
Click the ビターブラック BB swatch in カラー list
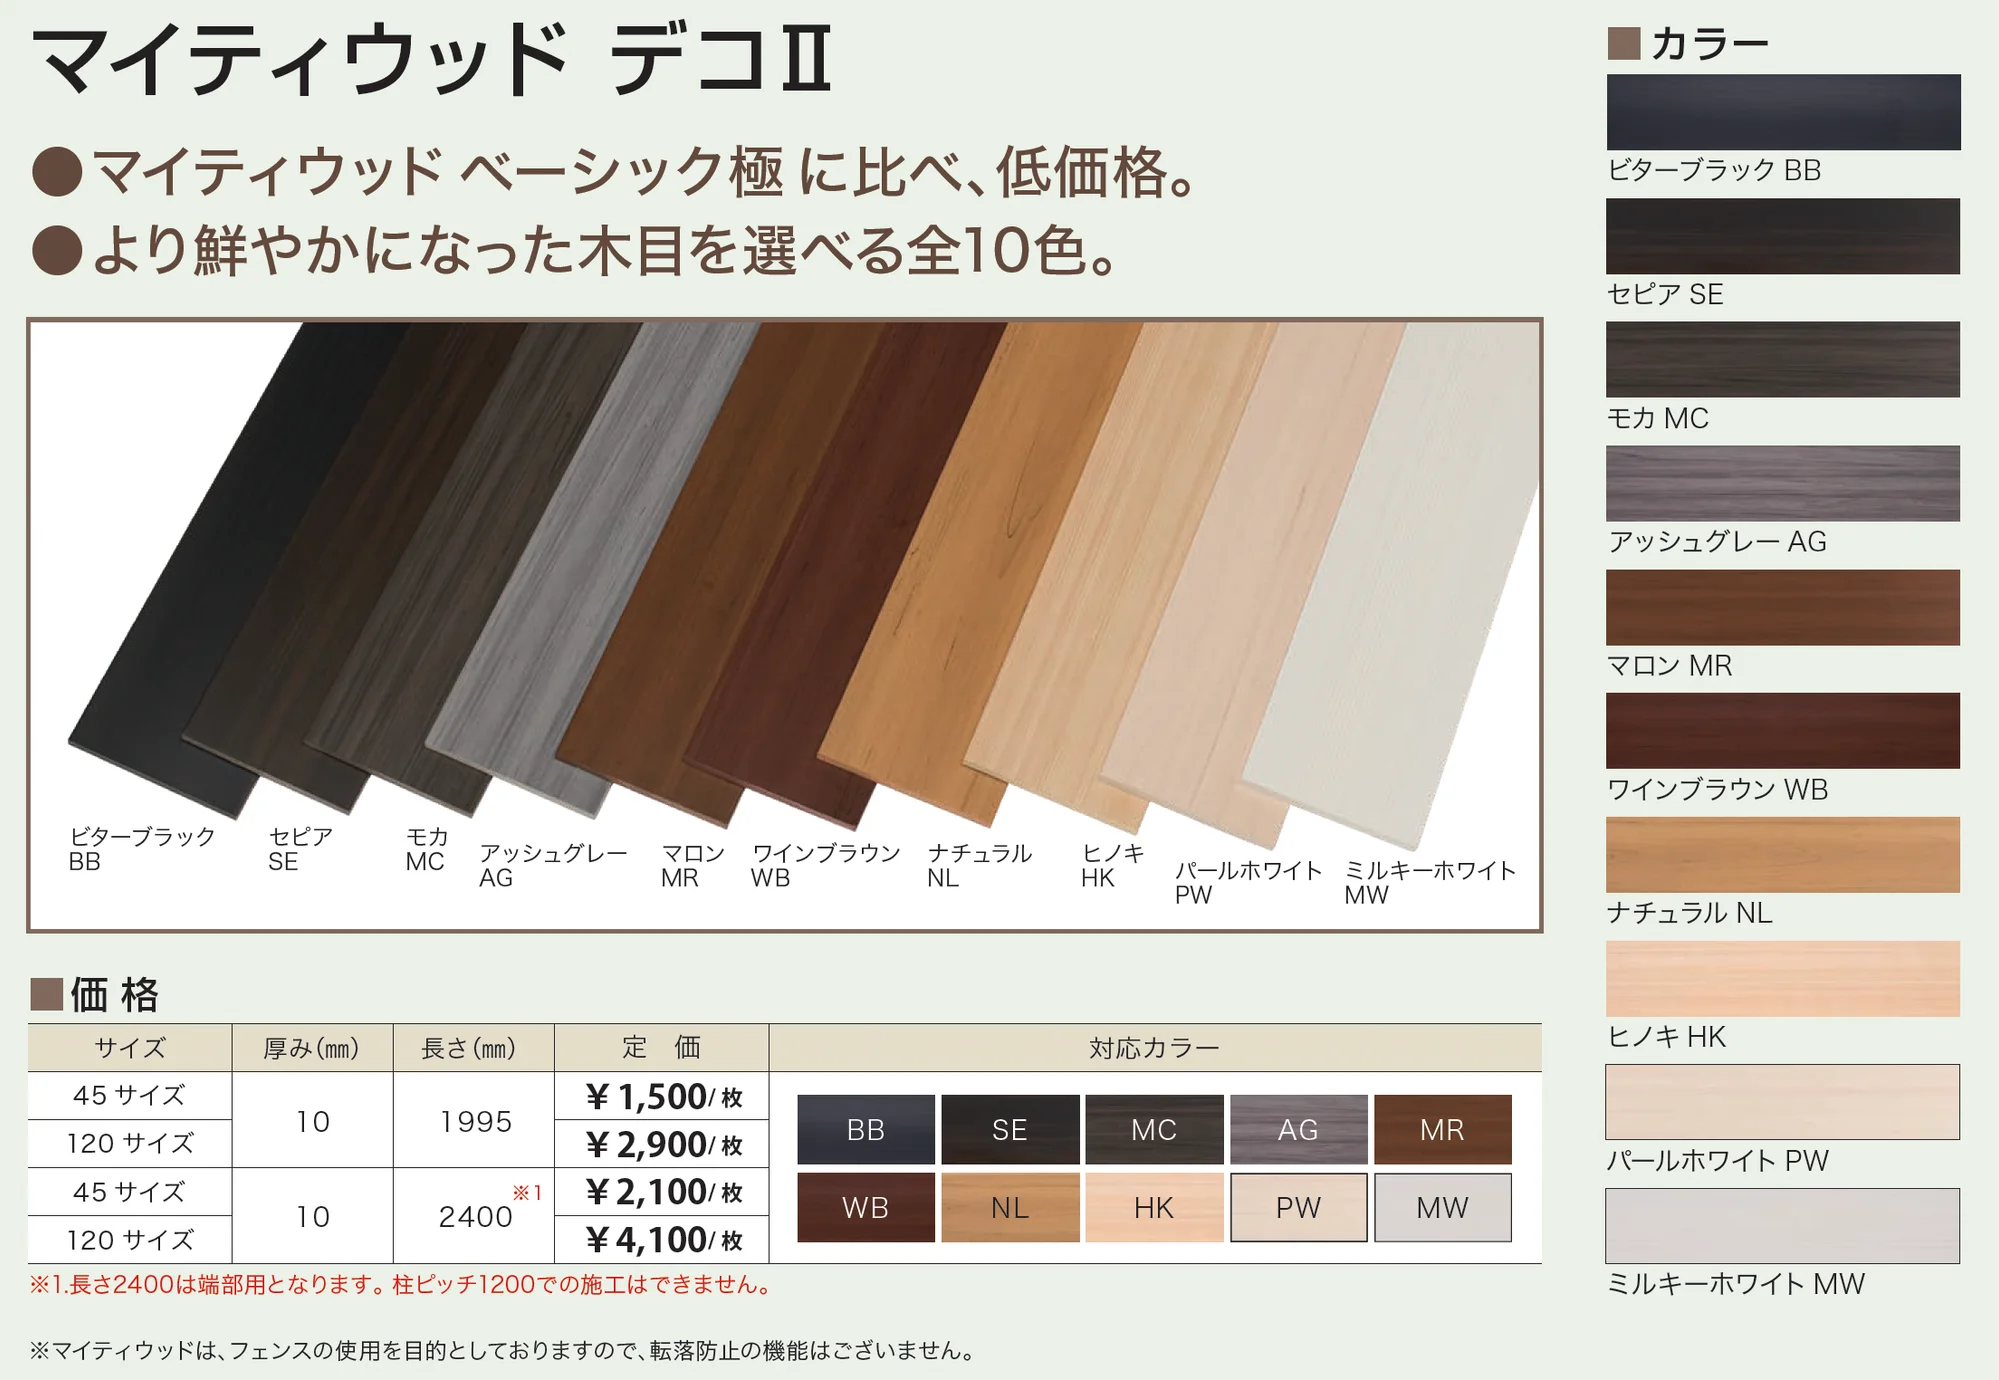[x=1783, y=112]
